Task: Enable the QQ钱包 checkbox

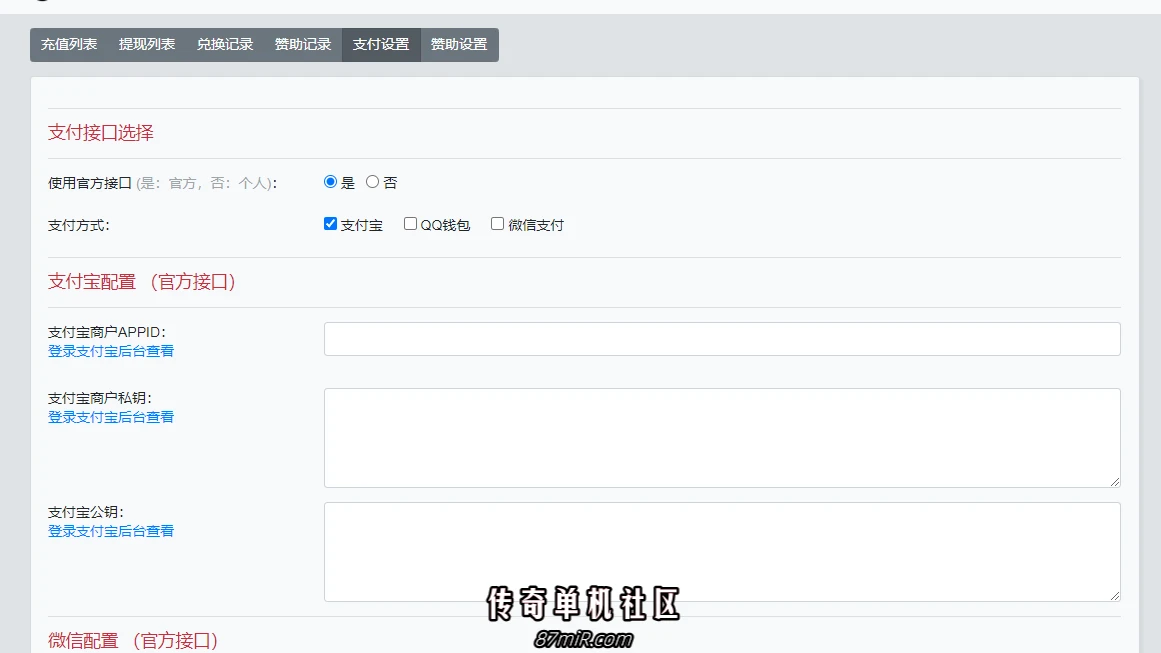Action: [410, 224]
